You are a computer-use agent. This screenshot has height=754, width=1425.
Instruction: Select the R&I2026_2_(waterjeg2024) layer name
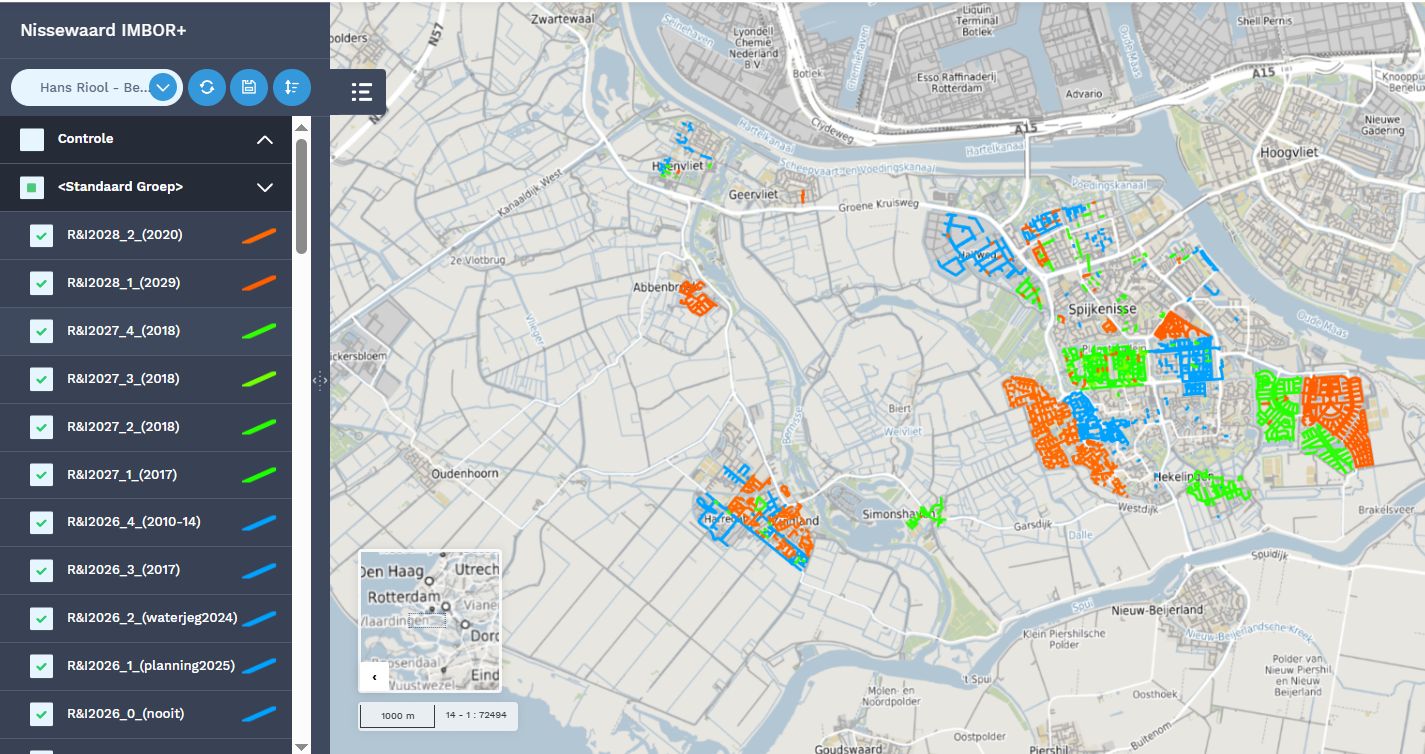click(x=151, y=618)
